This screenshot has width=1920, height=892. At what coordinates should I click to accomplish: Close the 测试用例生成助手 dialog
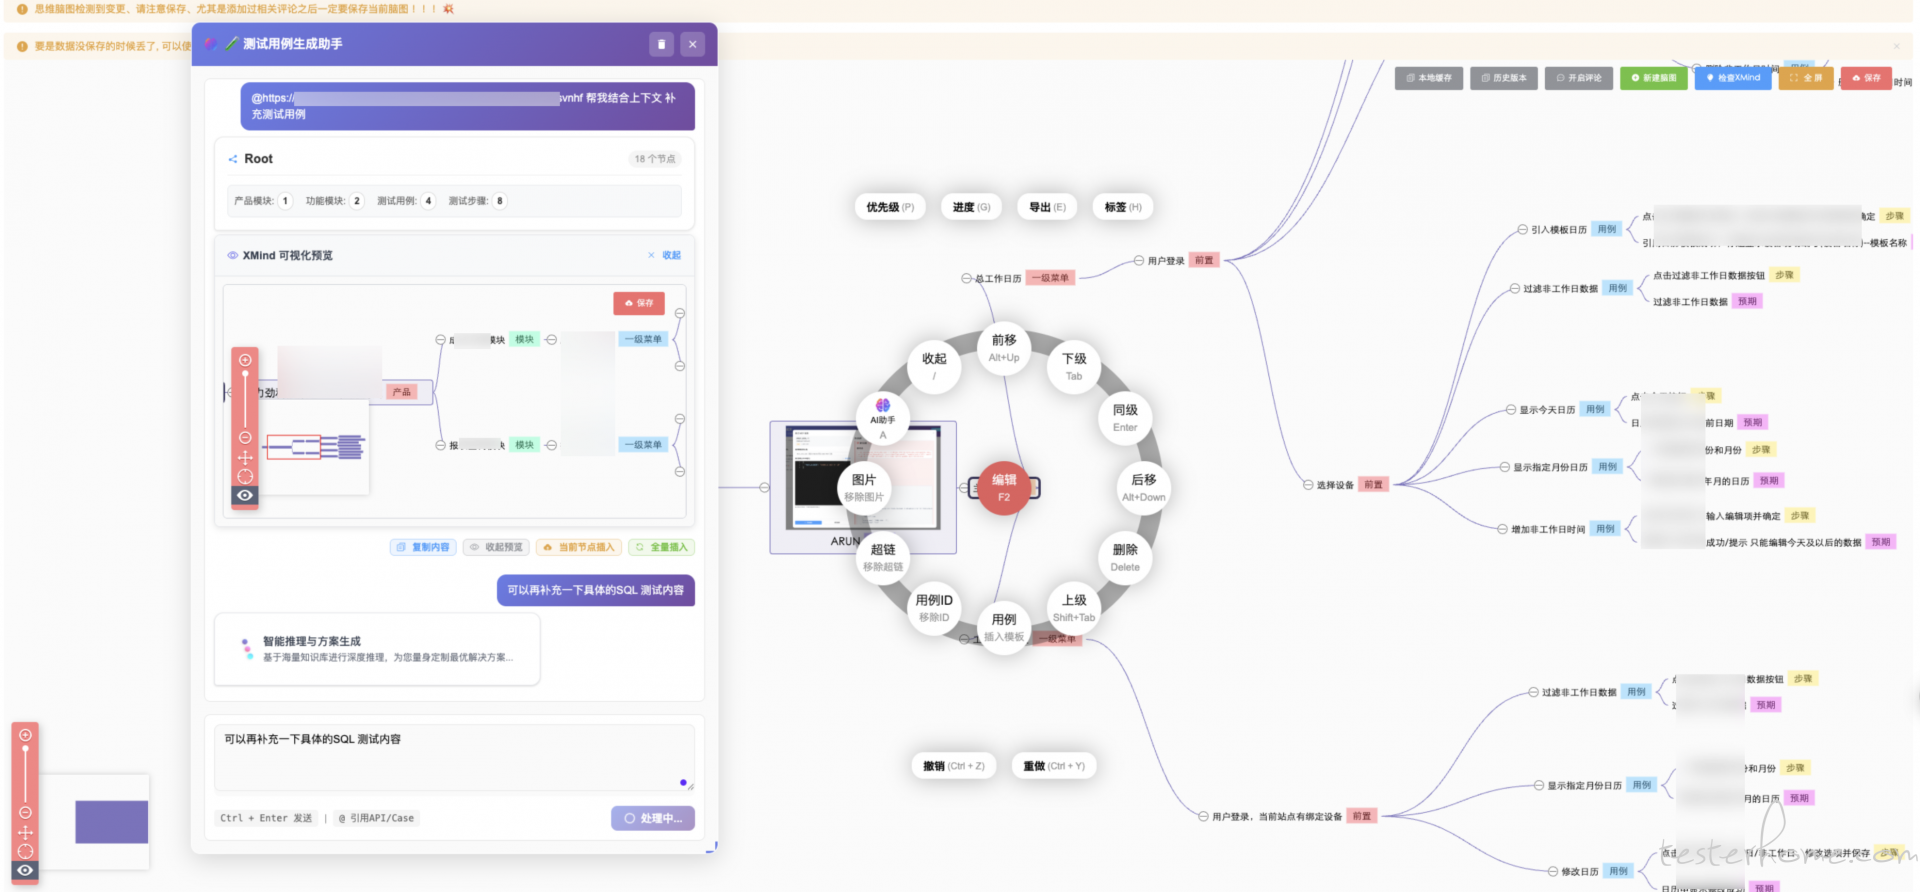pyautogui.click(x=692, y=44)
